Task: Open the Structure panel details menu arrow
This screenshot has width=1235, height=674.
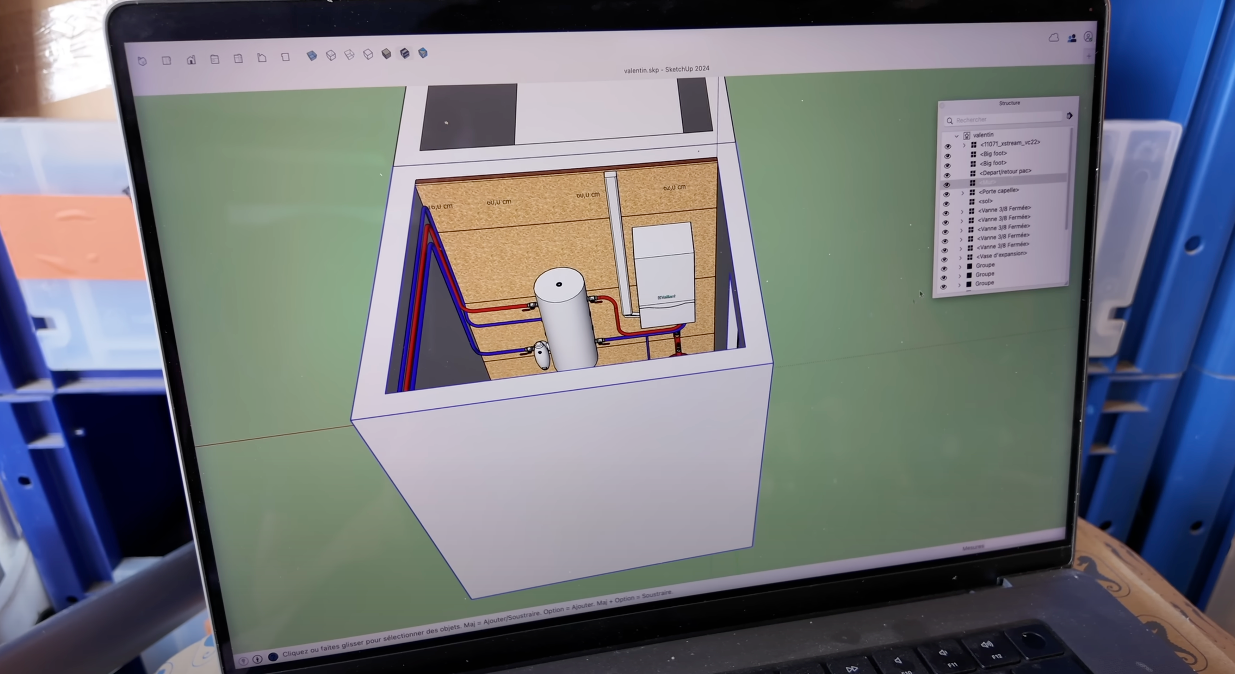Action: pyautogui.click(x=1069, y=116)
